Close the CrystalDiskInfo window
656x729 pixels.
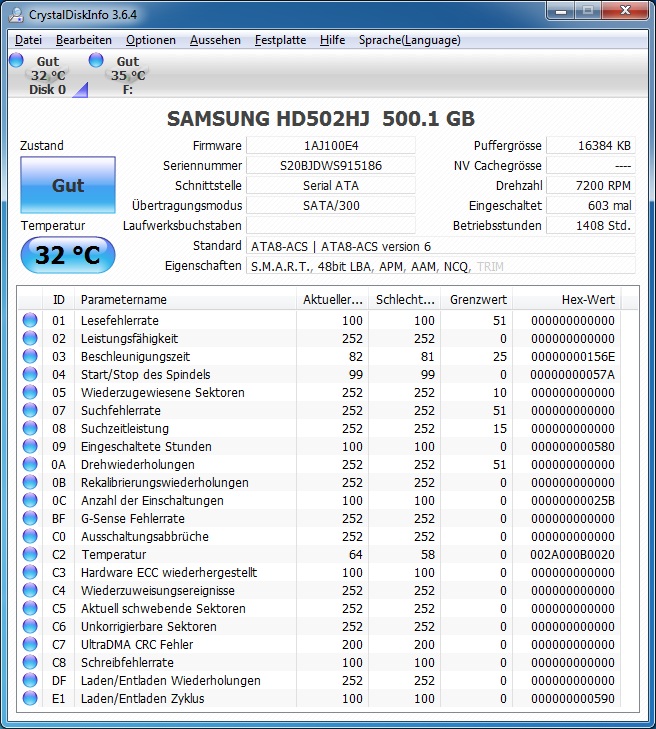(x=625, y=11)
